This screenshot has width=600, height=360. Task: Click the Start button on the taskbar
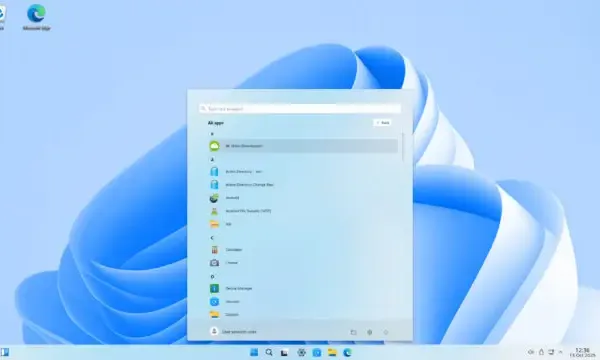coord(254,352)
